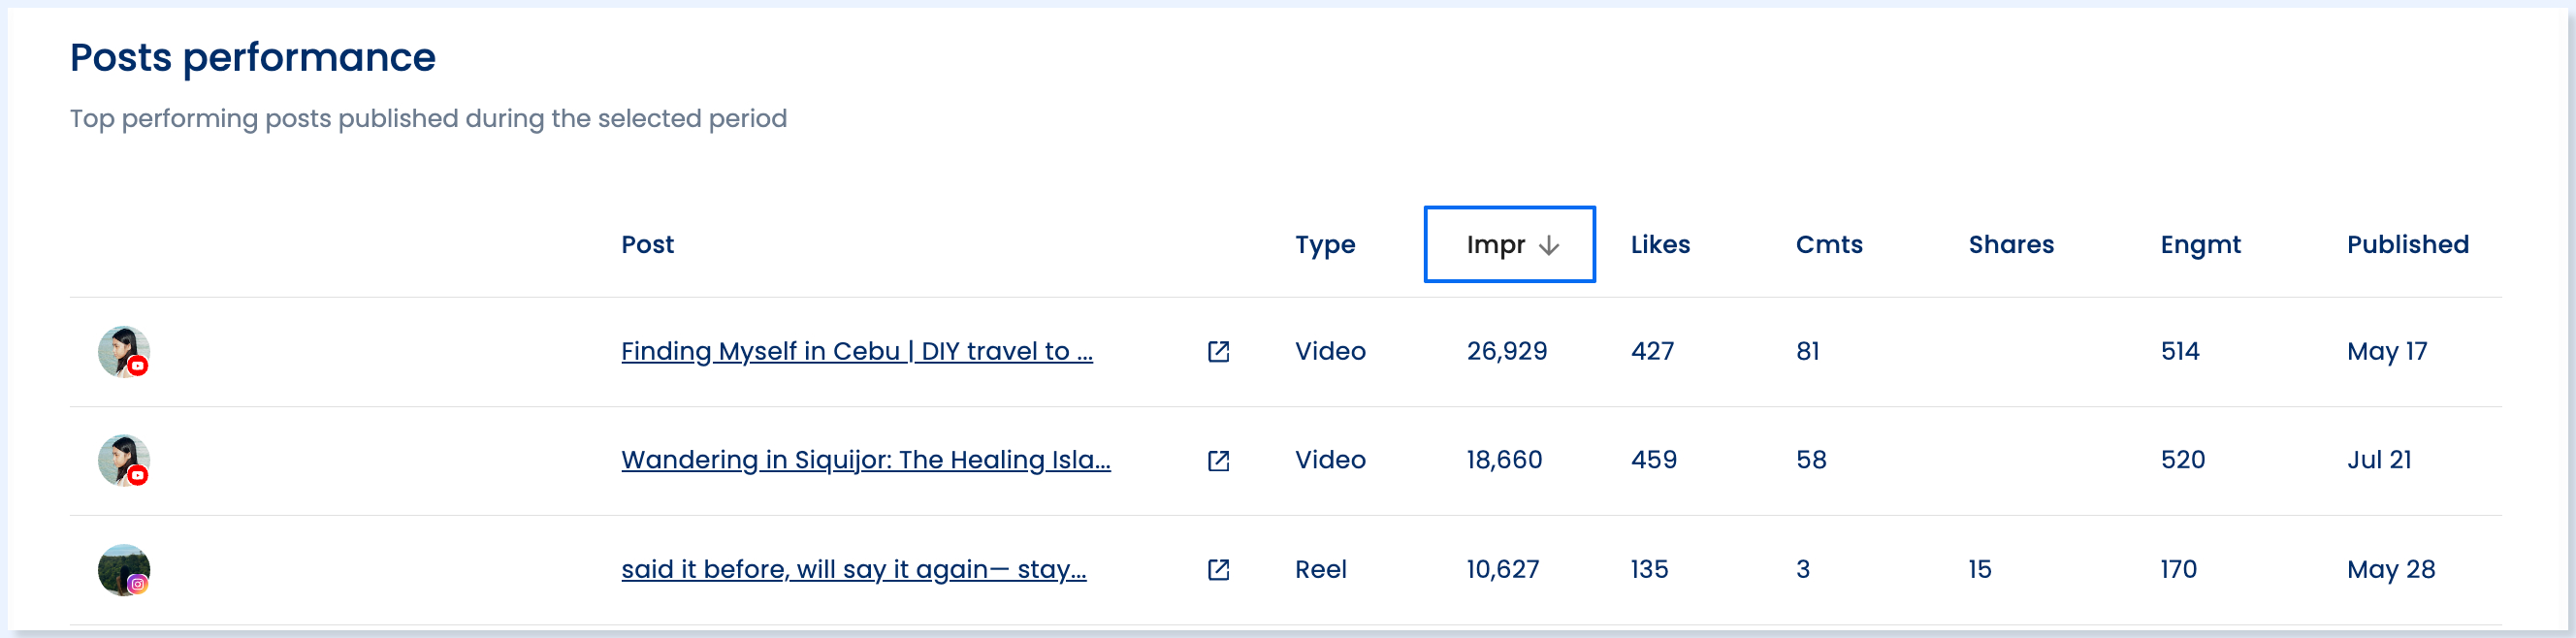Click the sort arrow beside Impr
Image resolution: width=2576 pixels, height=638 pixels.
1548,246
